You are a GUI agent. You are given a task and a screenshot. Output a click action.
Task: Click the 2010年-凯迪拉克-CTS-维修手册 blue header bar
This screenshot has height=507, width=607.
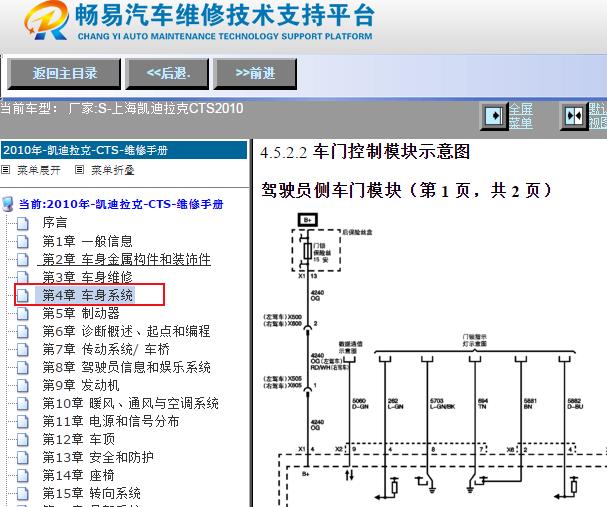[124, 150]
